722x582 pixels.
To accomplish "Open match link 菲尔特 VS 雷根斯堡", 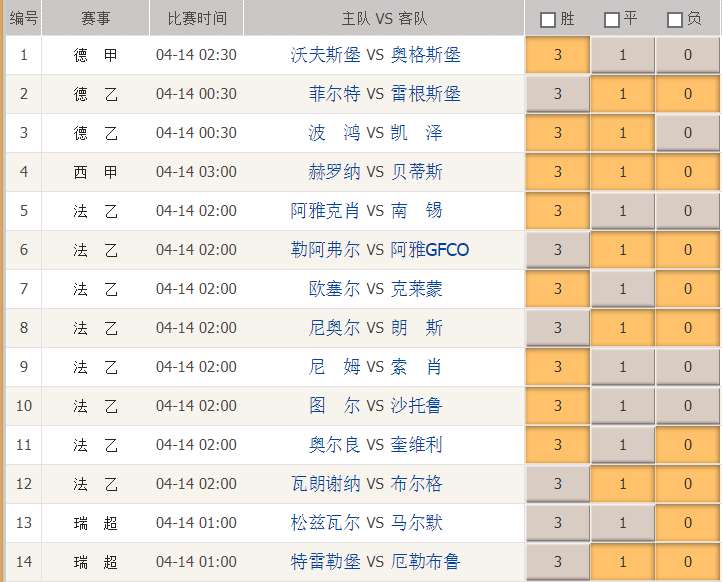I will click(384, 94).
